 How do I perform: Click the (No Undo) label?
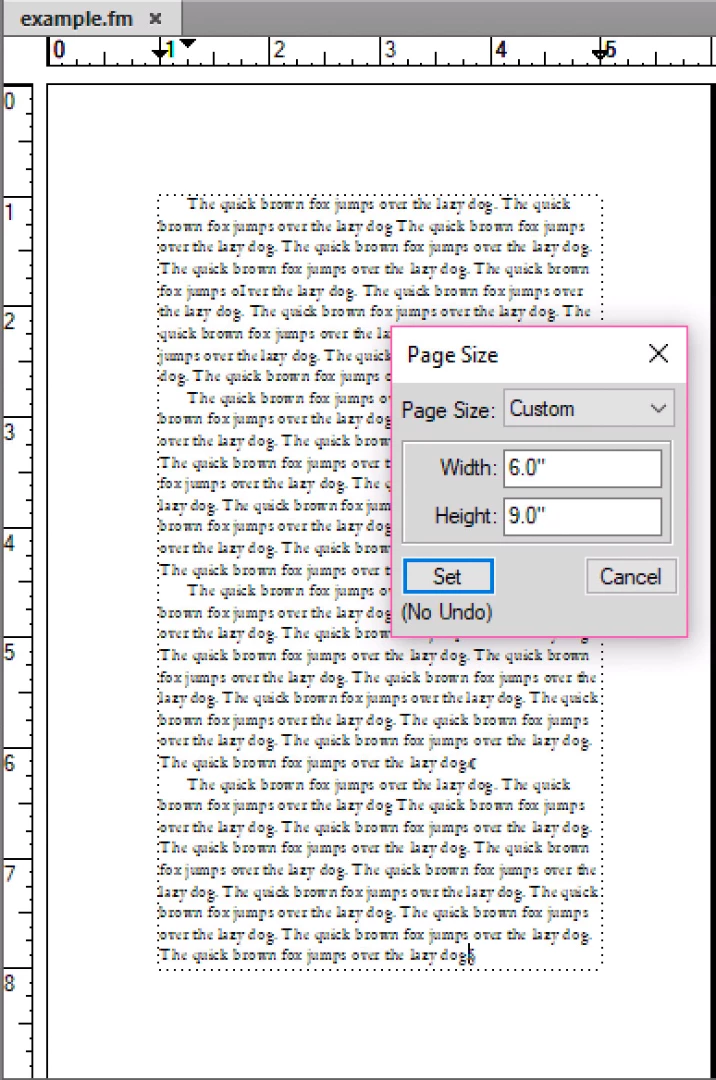click(447, 612)
